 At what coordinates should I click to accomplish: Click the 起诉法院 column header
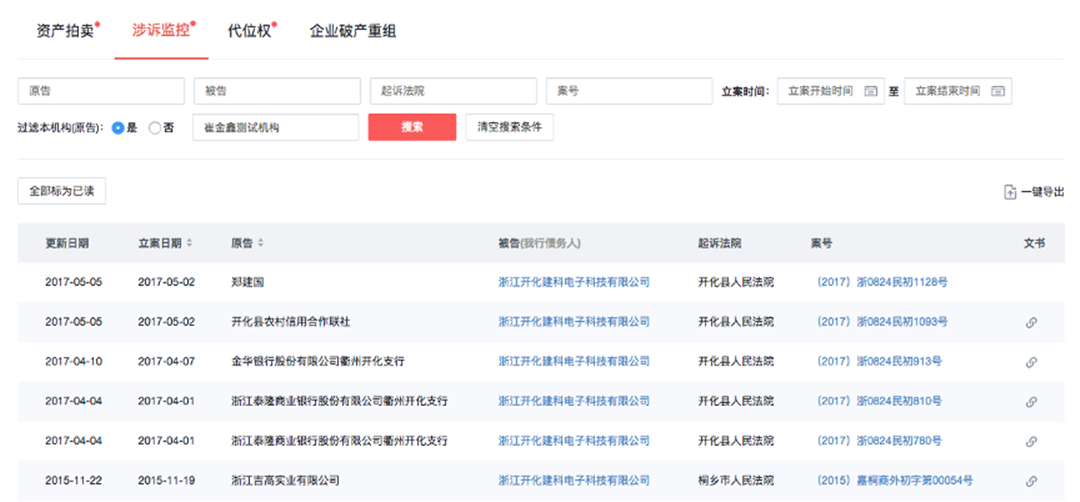(719, 243)
